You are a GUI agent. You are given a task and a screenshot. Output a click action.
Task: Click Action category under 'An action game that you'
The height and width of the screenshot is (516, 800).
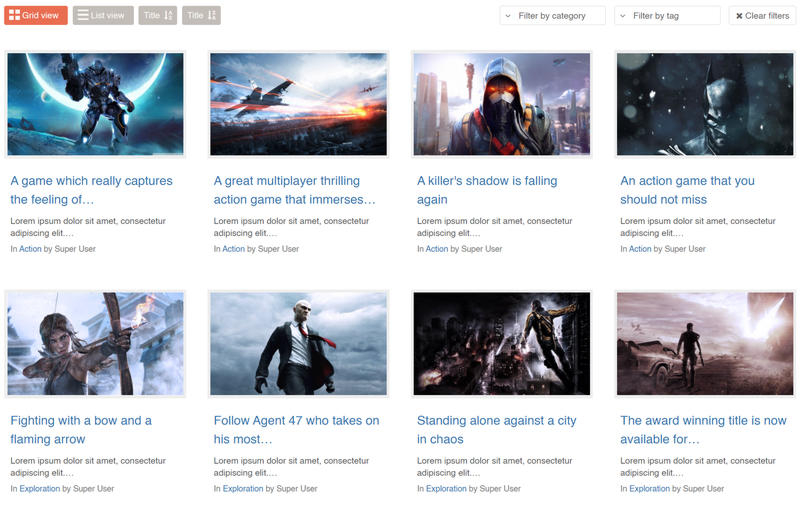640,249
